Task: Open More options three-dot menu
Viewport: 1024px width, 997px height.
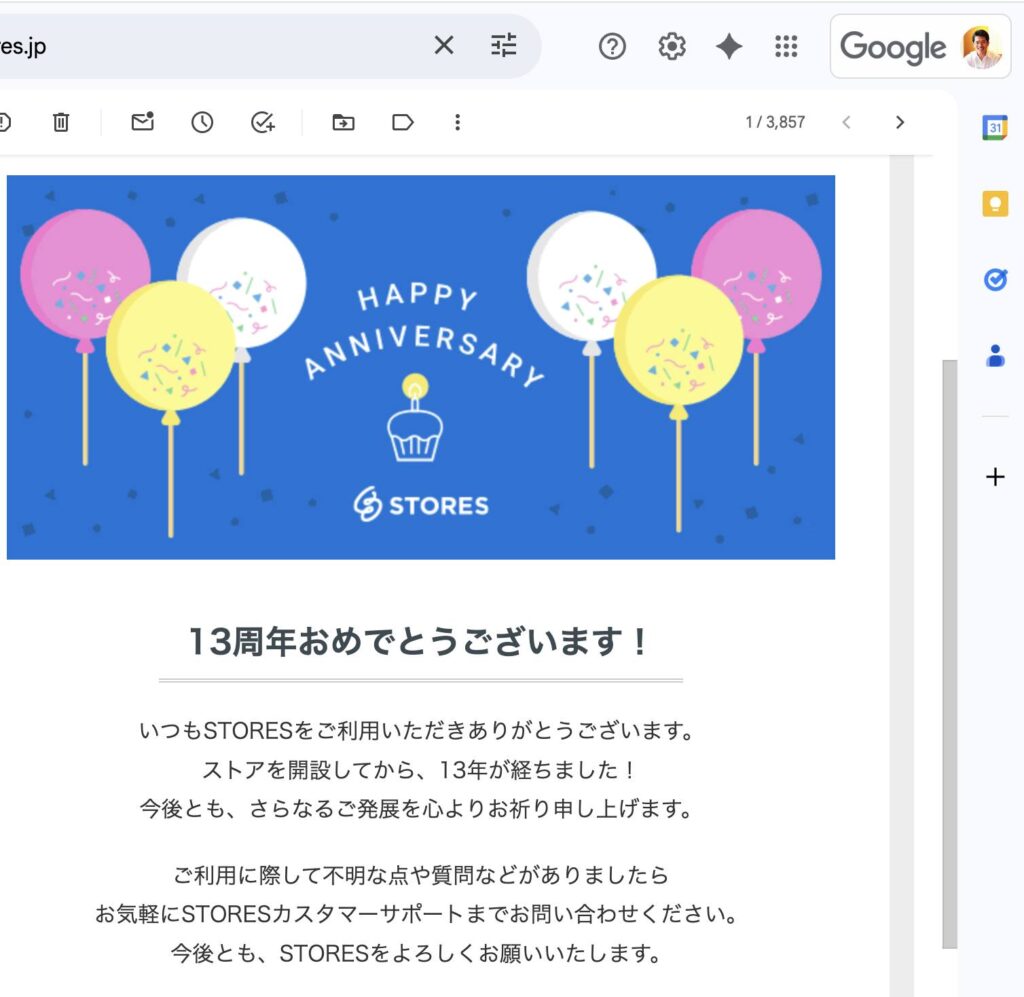Action: 457,122
